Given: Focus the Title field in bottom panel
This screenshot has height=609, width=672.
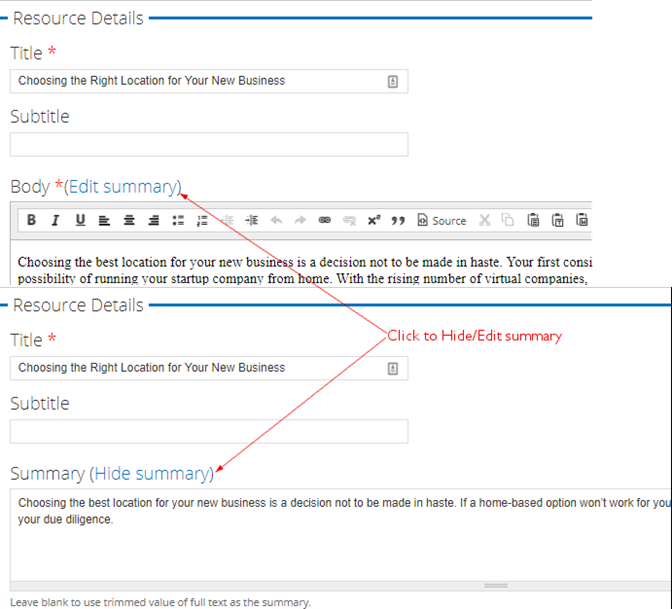Looking at the screenshot, I should (x=209, y=368).
